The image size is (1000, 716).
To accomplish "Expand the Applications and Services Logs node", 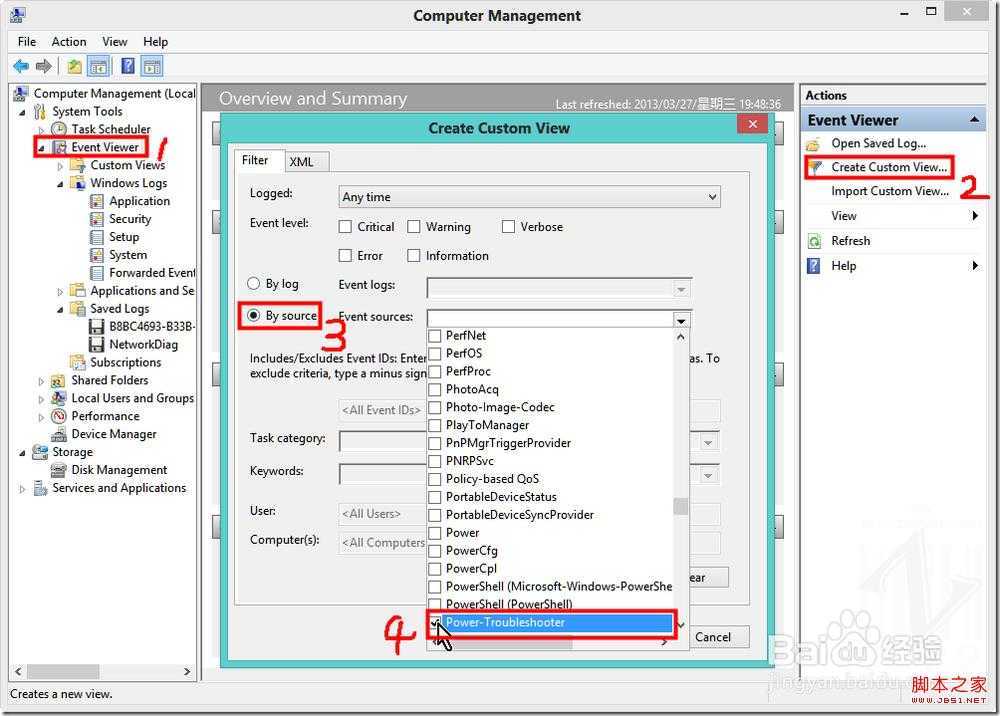I will point(61,291).
